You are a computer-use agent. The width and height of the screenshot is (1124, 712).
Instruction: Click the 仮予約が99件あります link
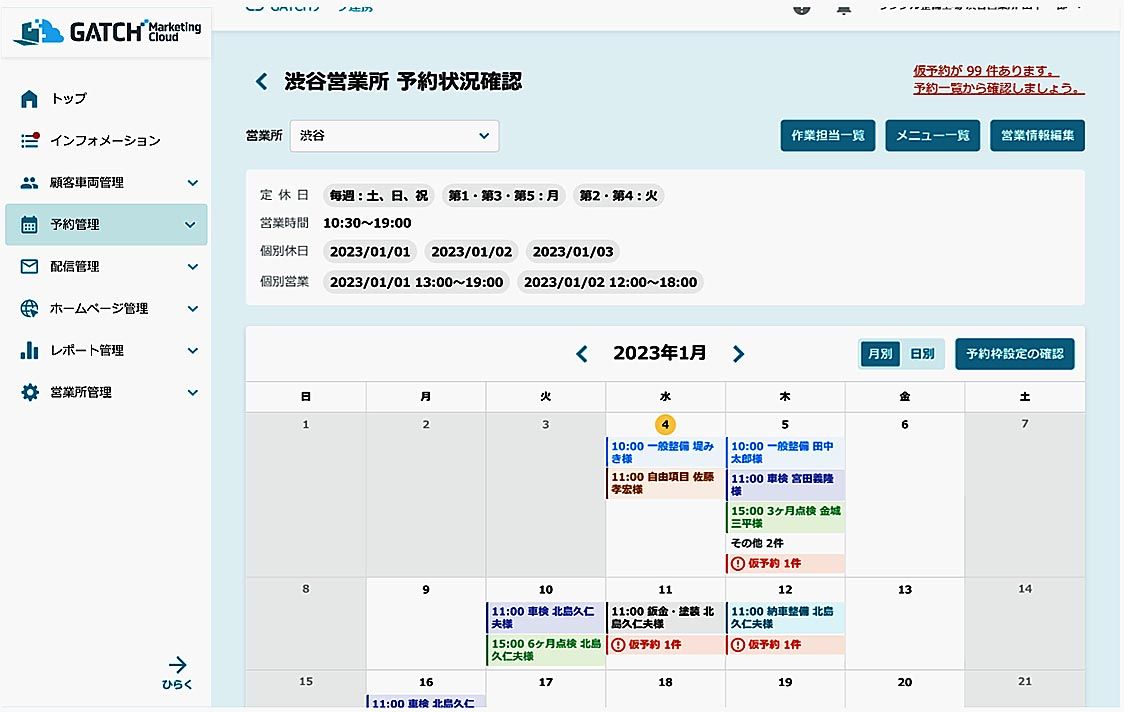pos(986,71)
